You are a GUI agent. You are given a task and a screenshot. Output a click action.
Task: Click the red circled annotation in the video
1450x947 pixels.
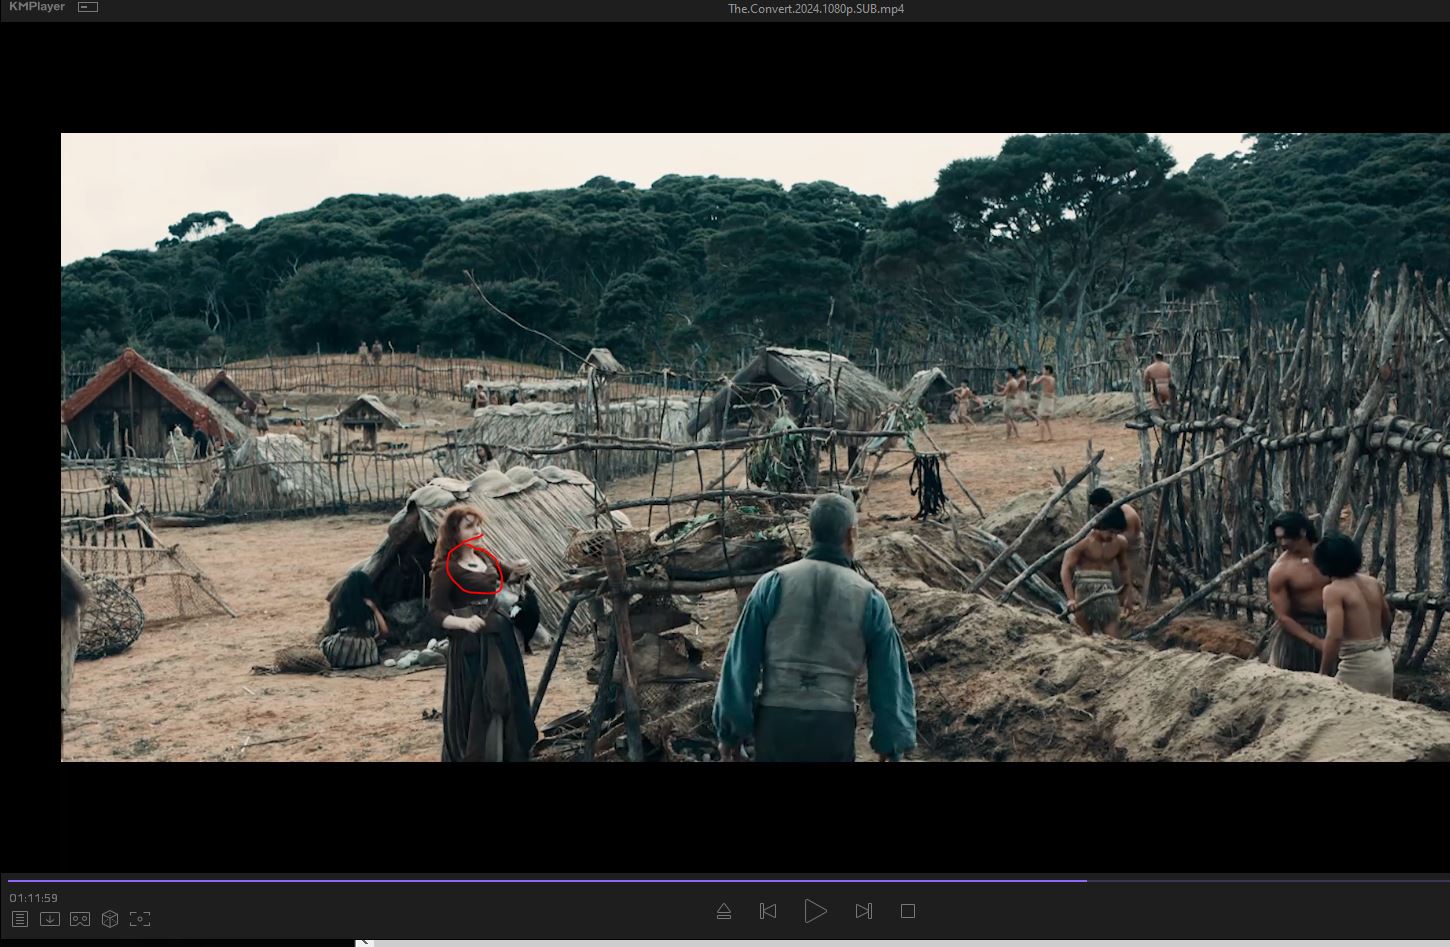coord(473,567)
